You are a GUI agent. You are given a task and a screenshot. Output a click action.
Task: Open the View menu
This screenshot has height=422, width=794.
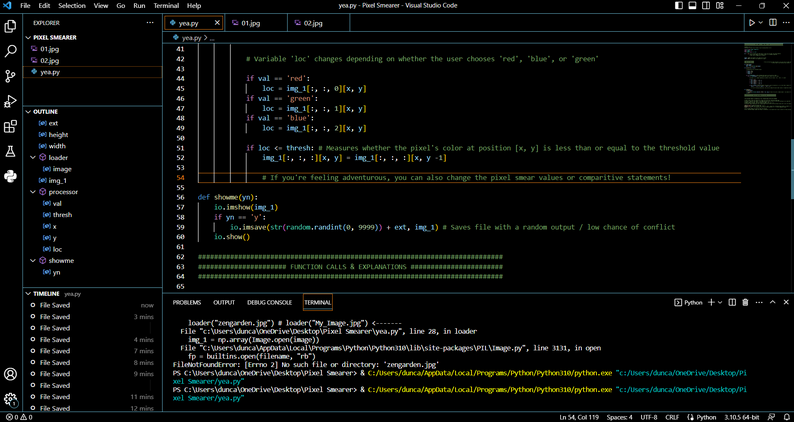tap(101, 6)
